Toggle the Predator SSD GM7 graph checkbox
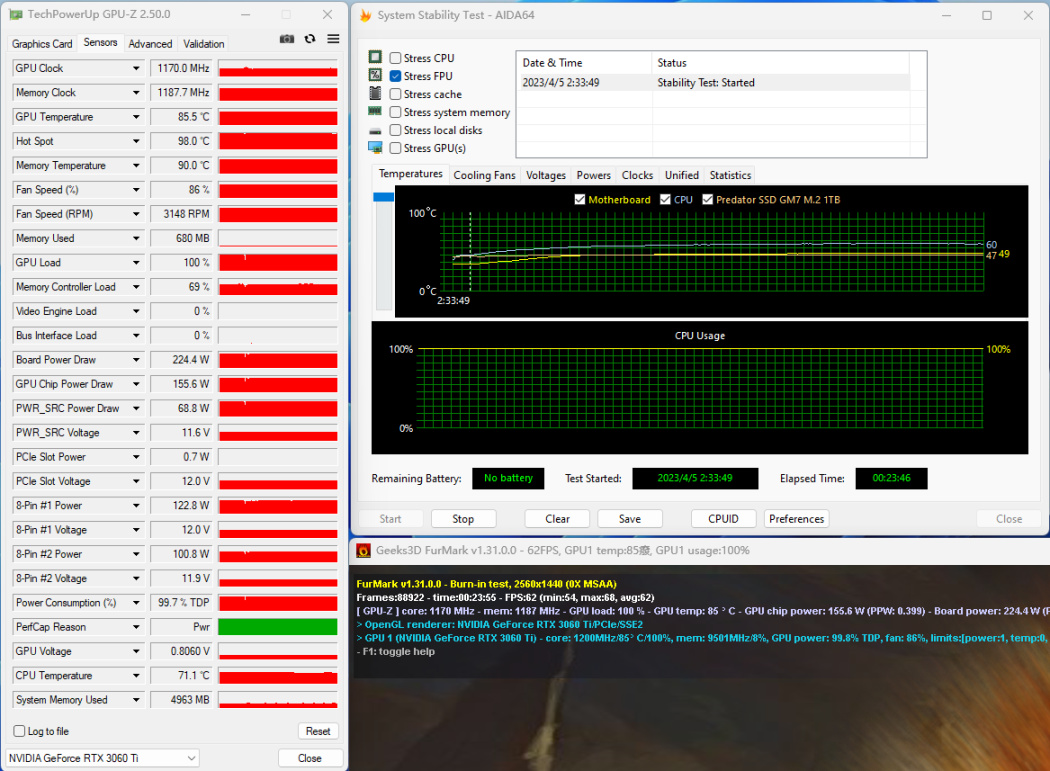 point(707,200)
